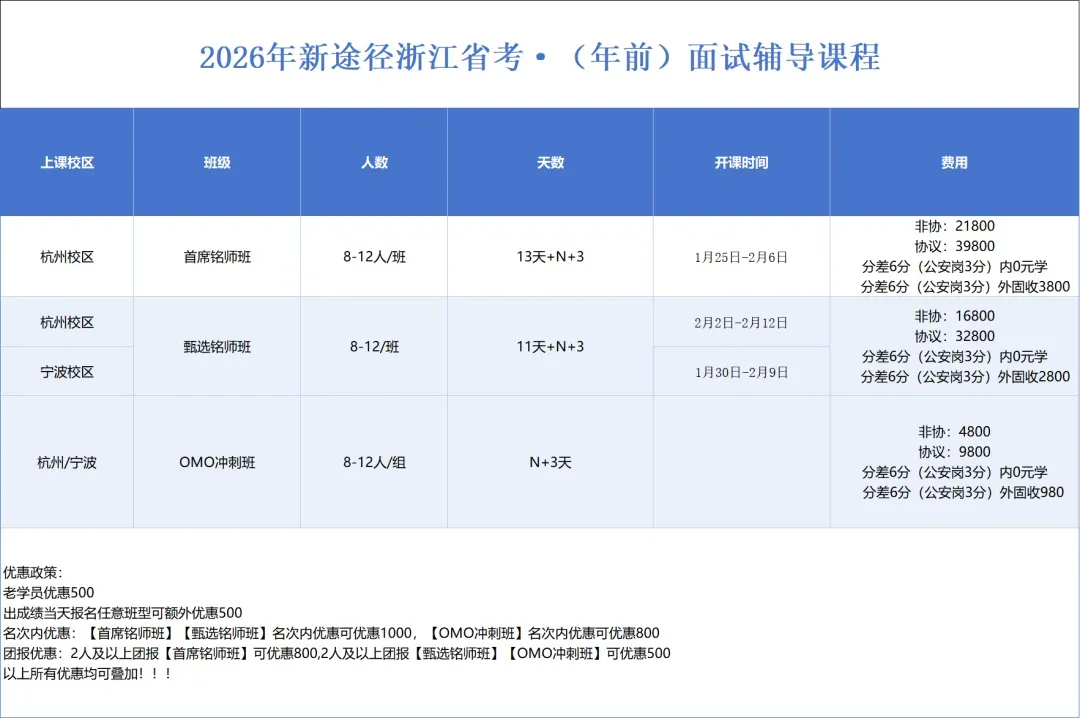Screen dimensions: 1080x718
Task: Click the 非协：4800 fee line
Action: click(x=955, y=432)
